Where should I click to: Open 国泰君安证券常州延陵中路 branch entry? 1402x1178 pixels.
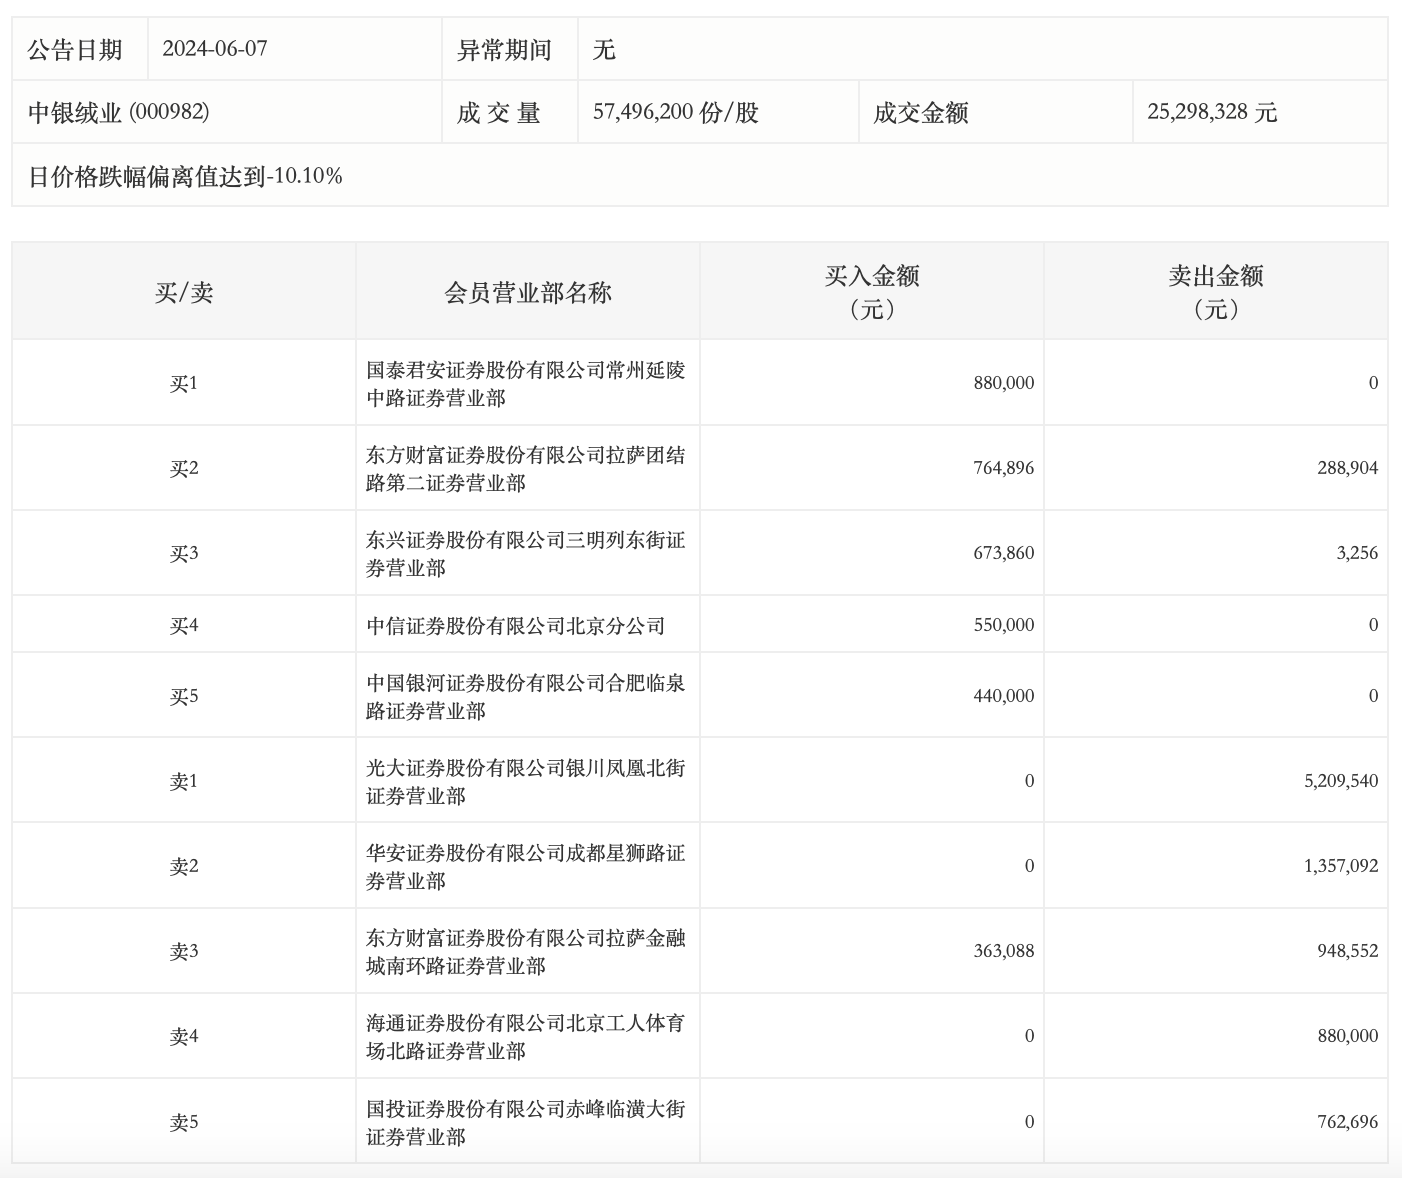pyautogui.click(x=525, y=384)
